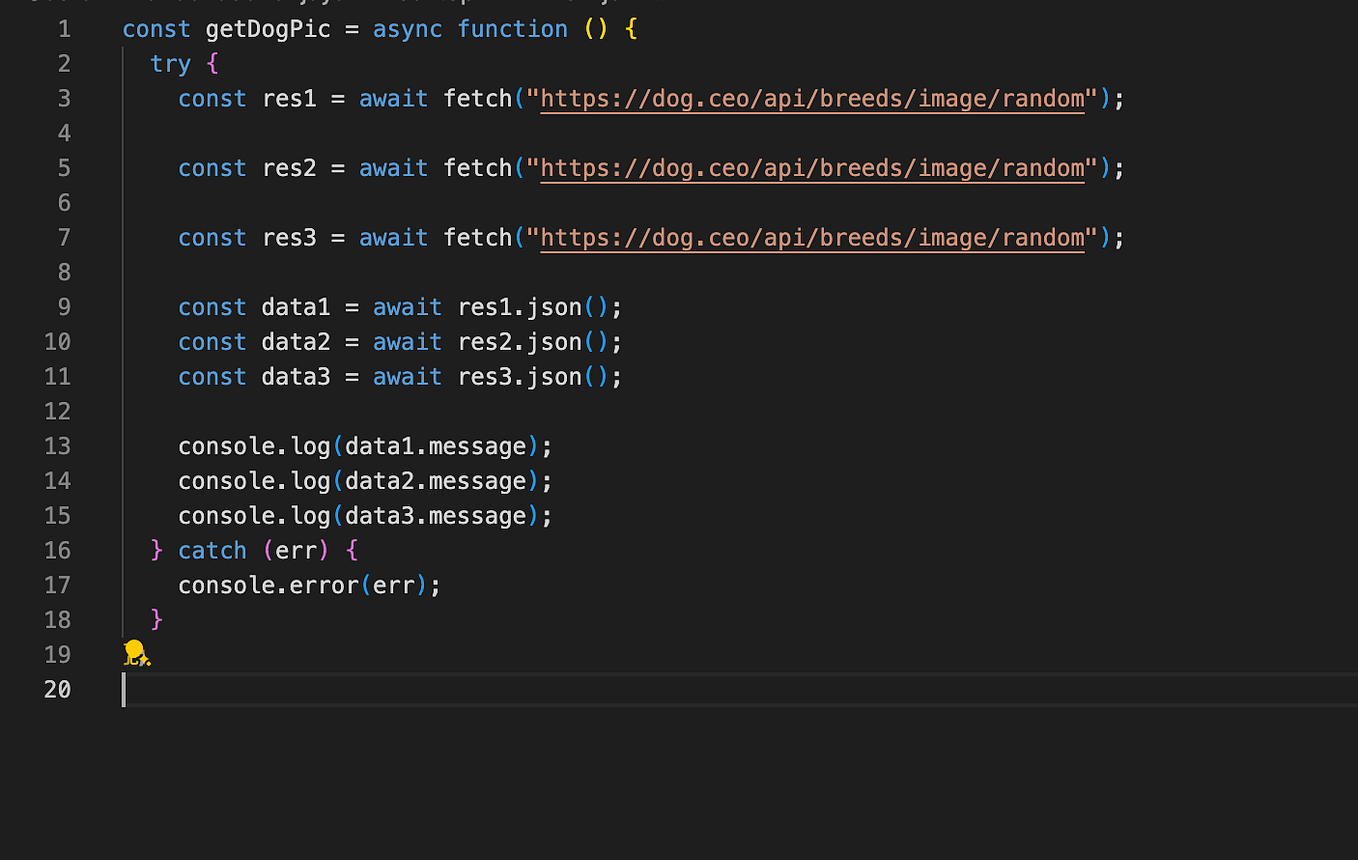Select the getDogPic function name
The image size is (1358, 860).
pos(267,29)
